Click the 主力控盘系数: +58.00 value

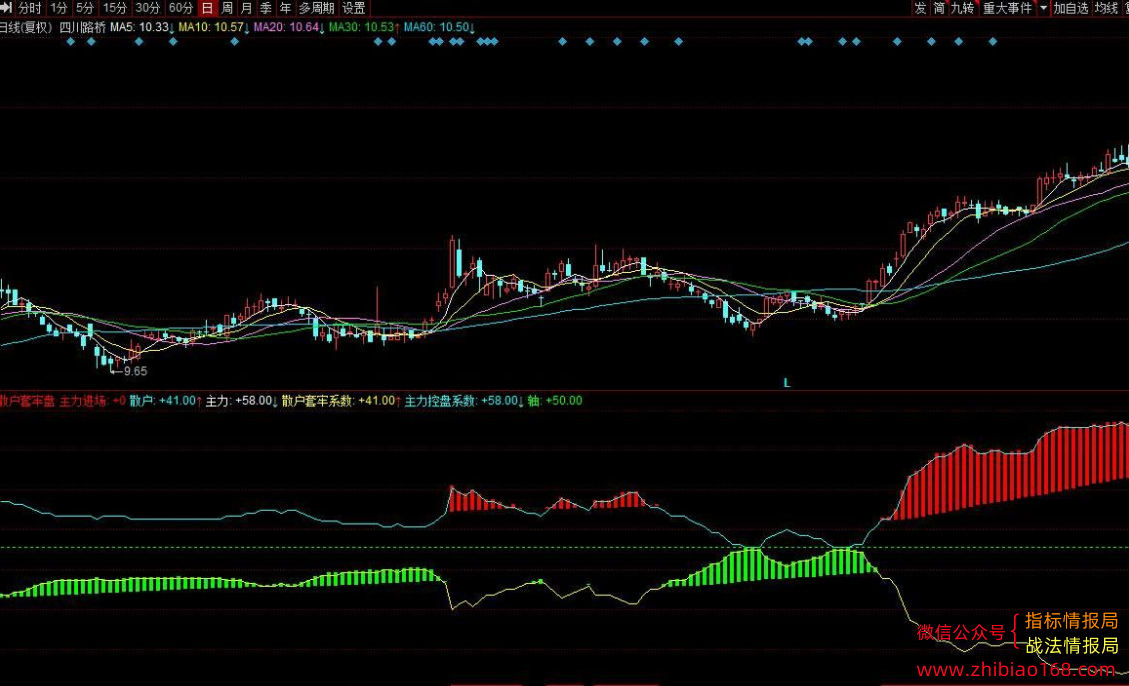pyautogui.click(x=464, y=401)
